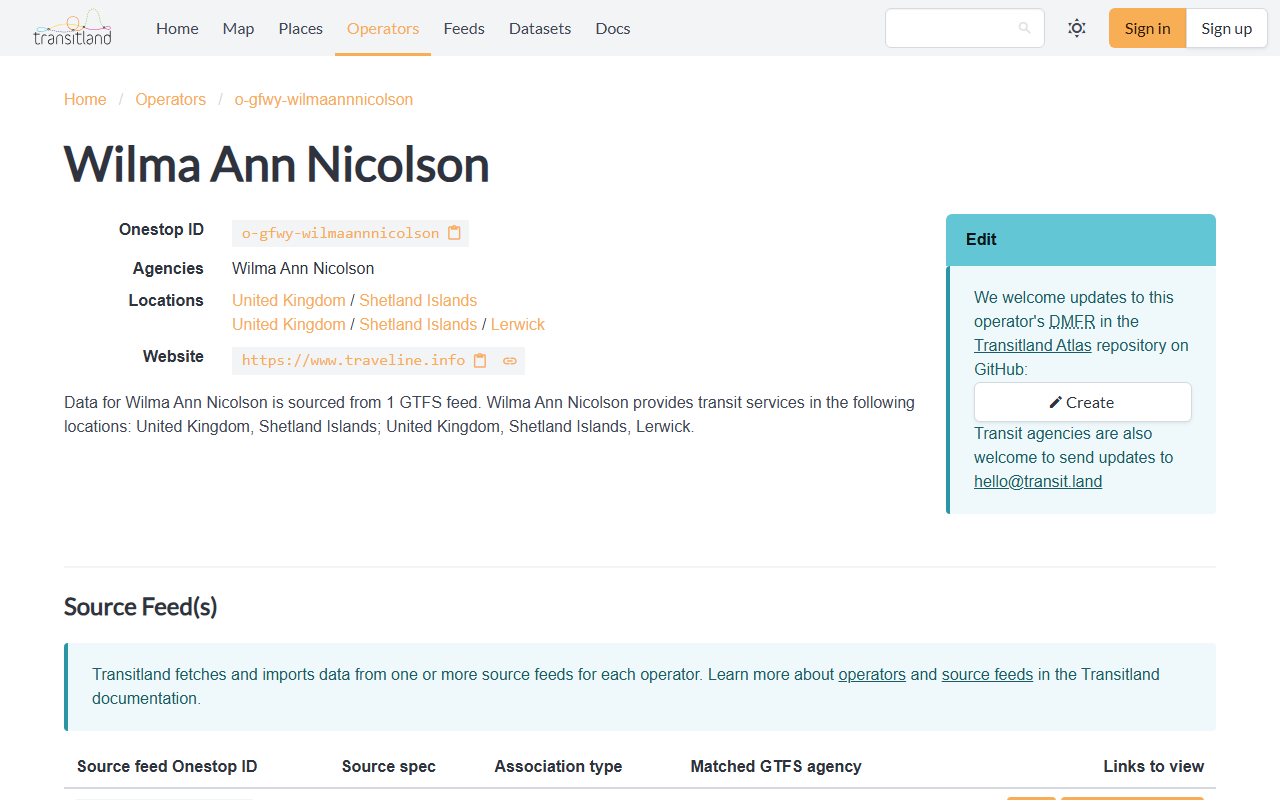Open the Feeds nav item
The width and height of the screenshot is (1280, 800).
(464, 28)
